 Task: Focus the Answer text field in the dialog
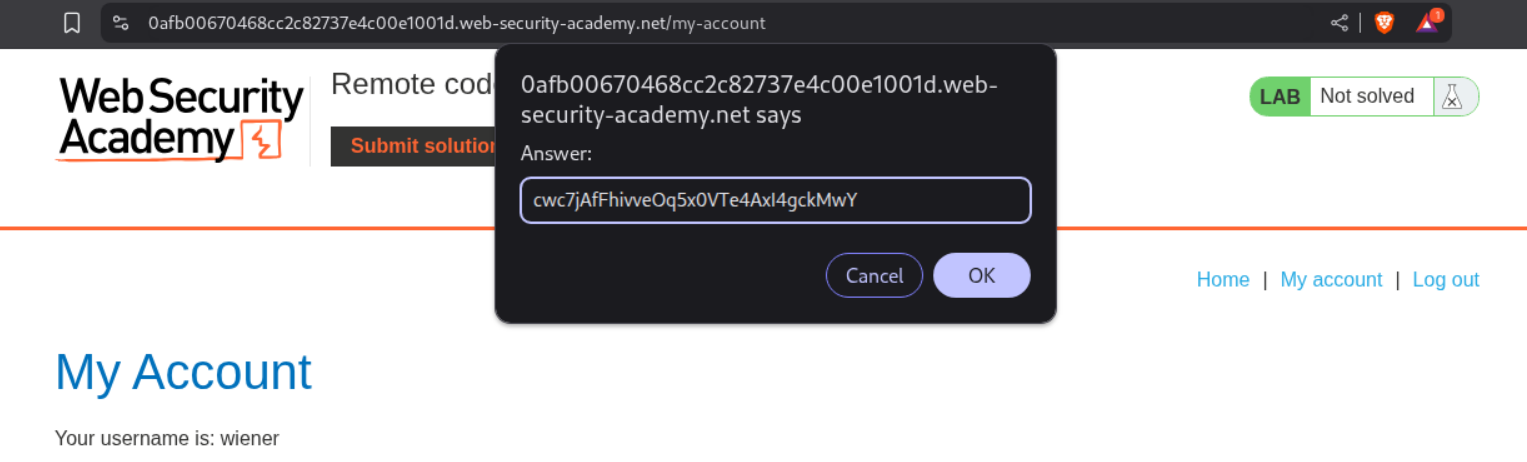click(775, 200)
